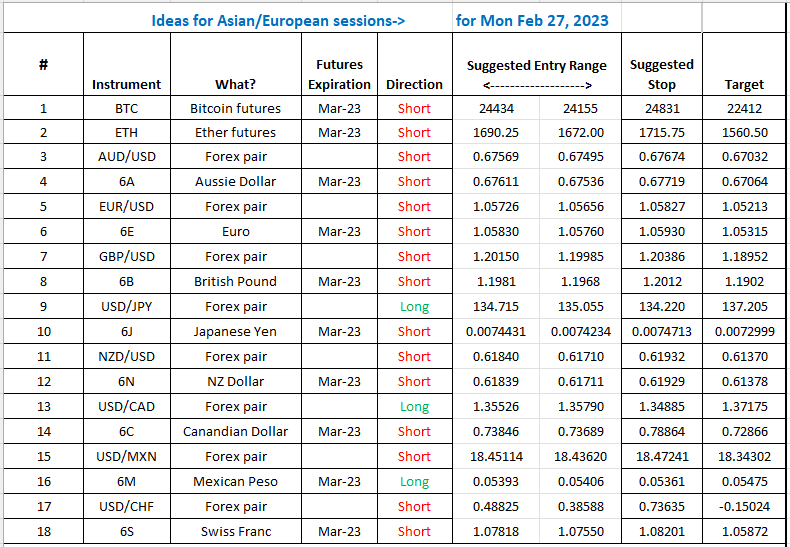
Task: Select the BTC instrument cell
Action: point(126,108)
